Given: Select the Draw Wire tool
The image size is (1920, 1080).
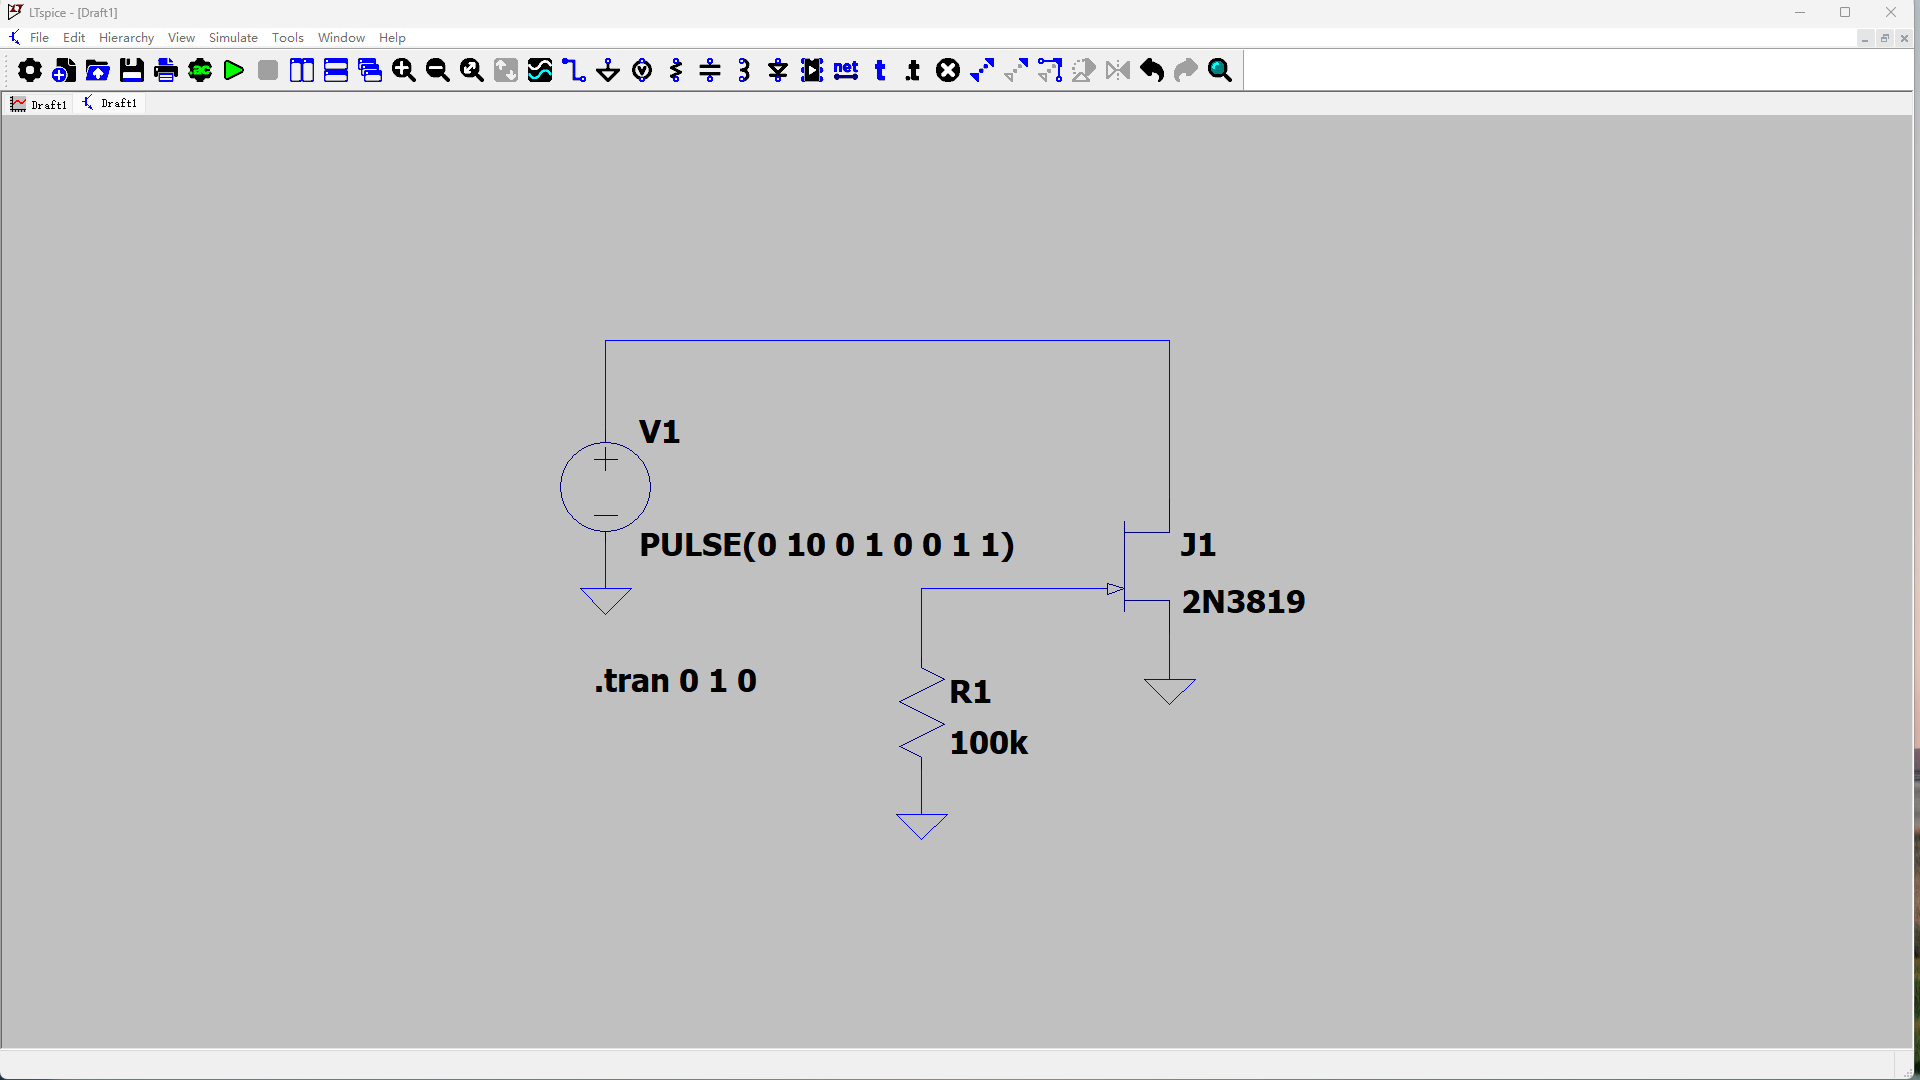Looking at the screenshot, I should [x=574, y=70].
